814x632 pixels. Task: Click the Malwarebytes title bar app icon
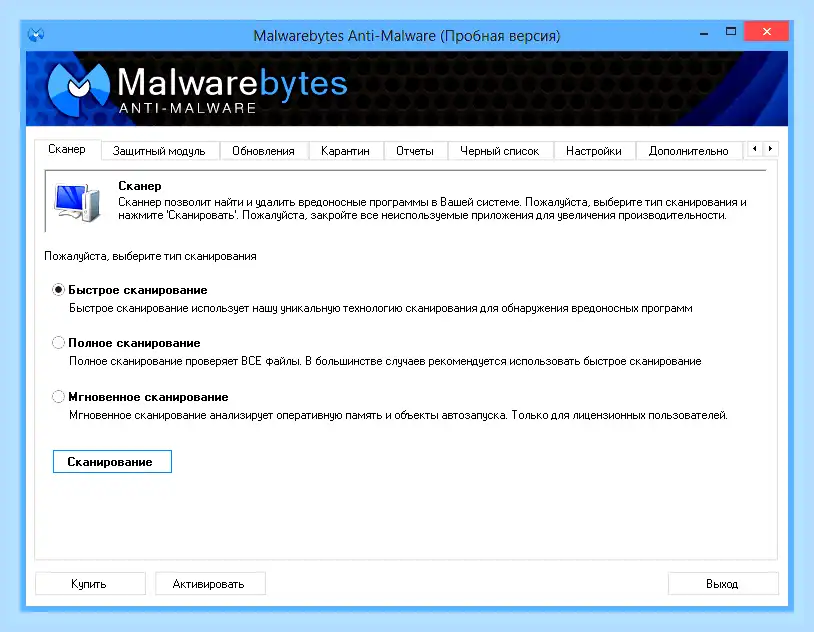pos(36,35)
